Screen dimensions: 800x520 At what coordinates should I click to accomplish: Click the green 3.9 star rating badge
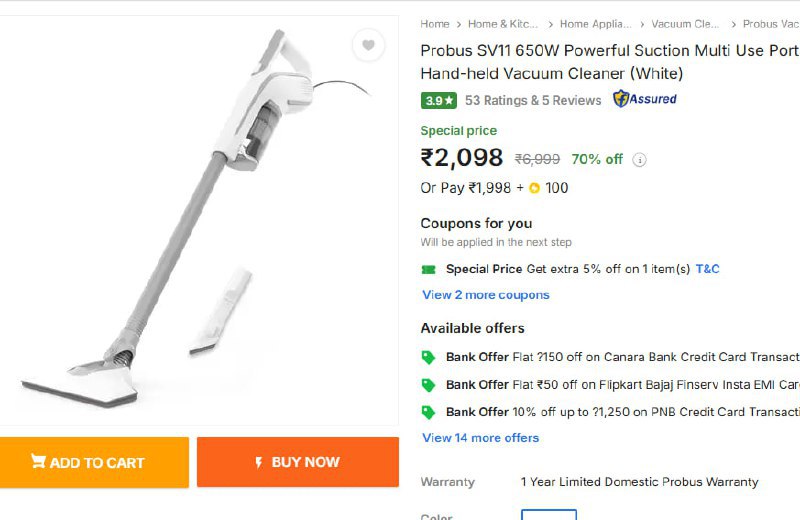(438, 101)
